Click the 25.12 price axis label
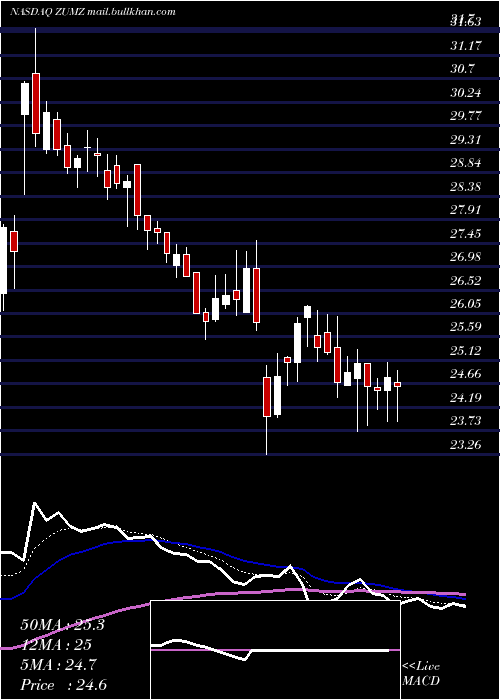The height and width of the screenshot is (700, 500). pos(466,351)
